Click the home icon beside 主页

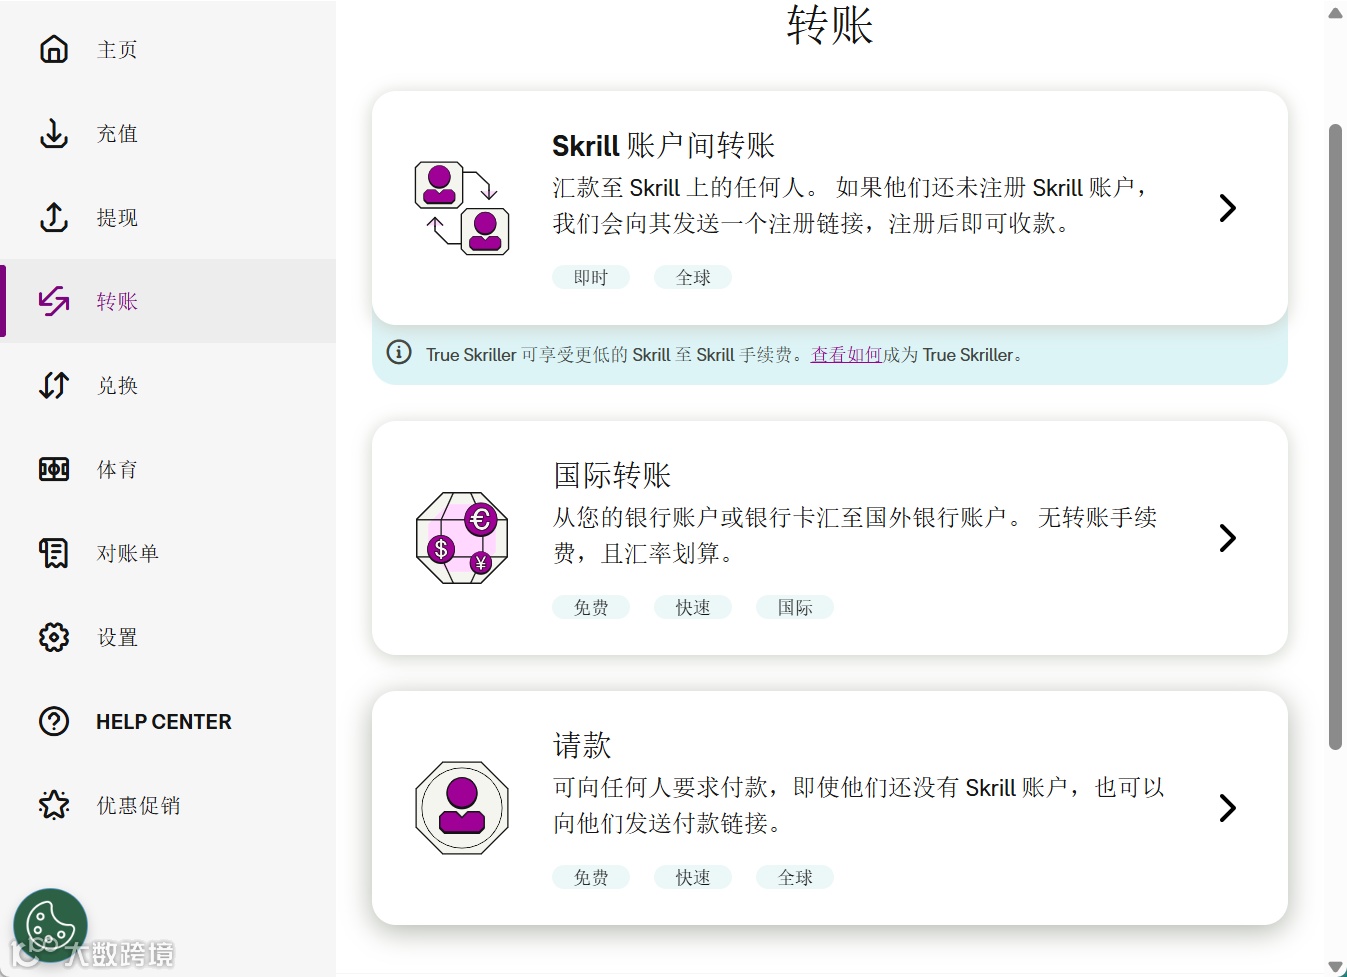pos(54,49)
